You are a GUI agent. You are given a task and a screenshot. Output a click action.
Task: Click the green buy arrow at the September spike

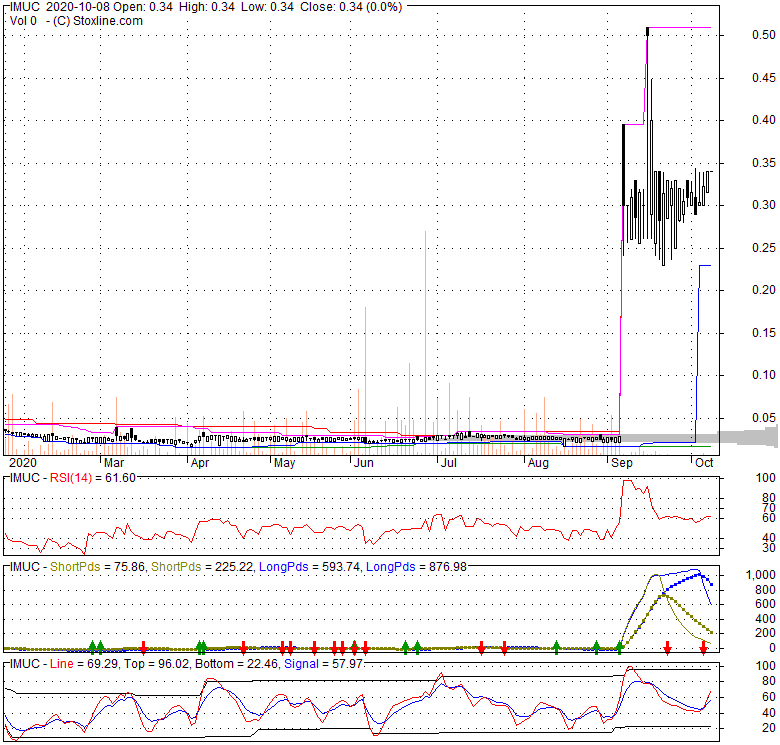(620, 647)
